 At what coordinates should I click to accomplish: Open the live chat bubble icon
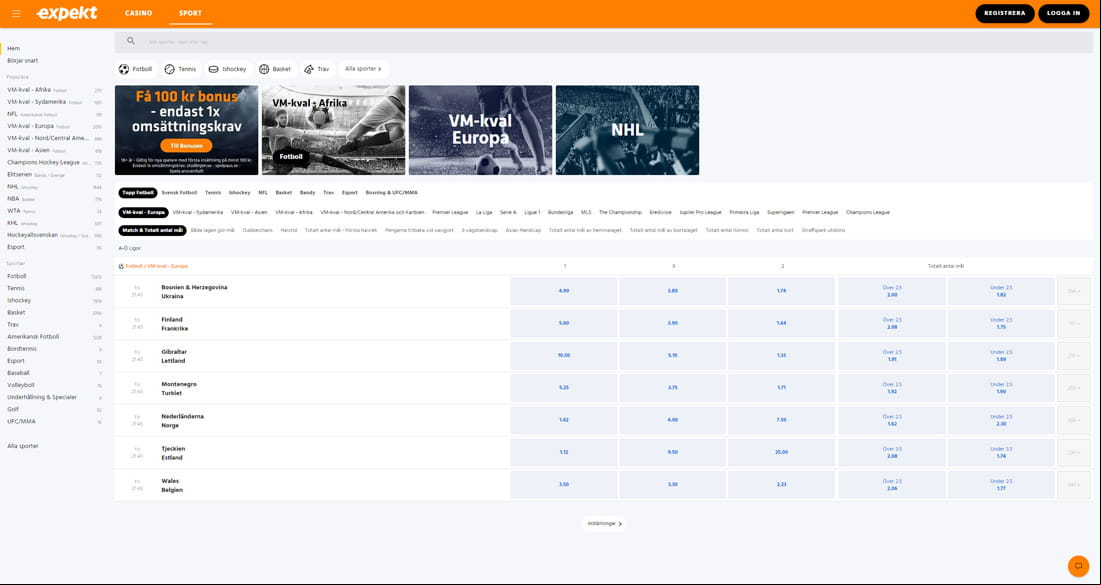coord(1079,566)
